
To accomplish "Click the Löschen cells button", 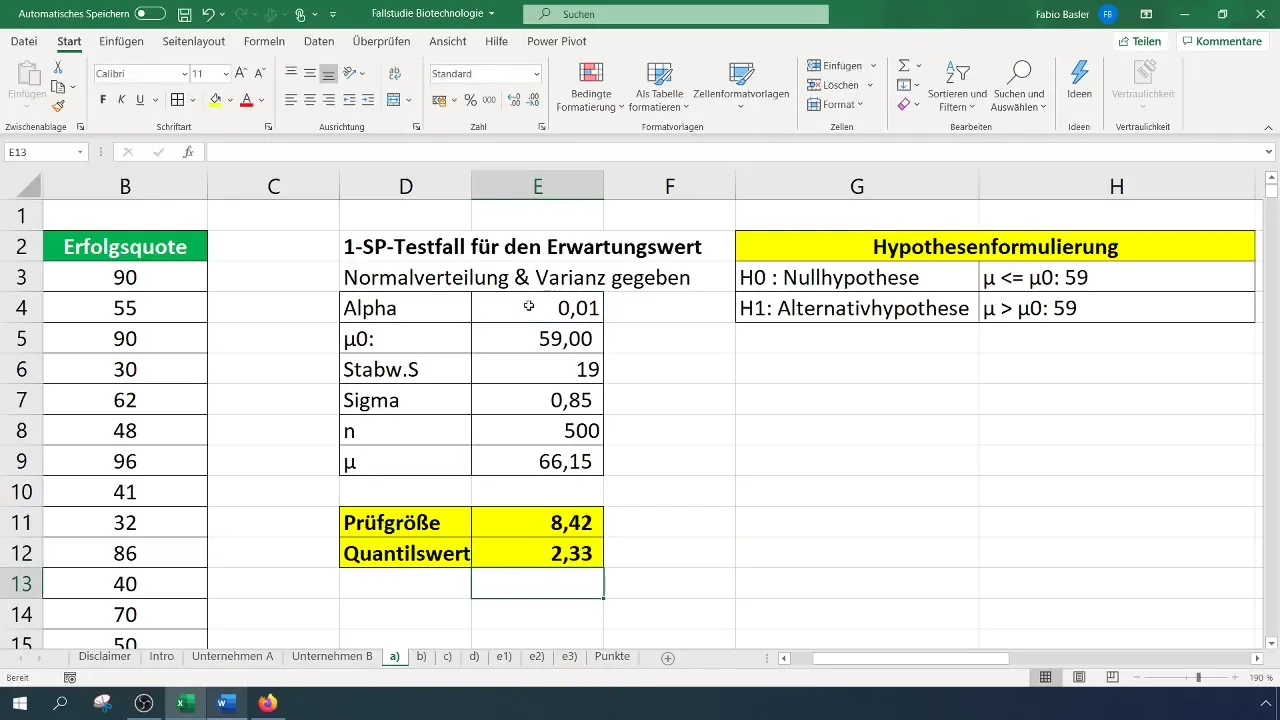I will (841, 85).
